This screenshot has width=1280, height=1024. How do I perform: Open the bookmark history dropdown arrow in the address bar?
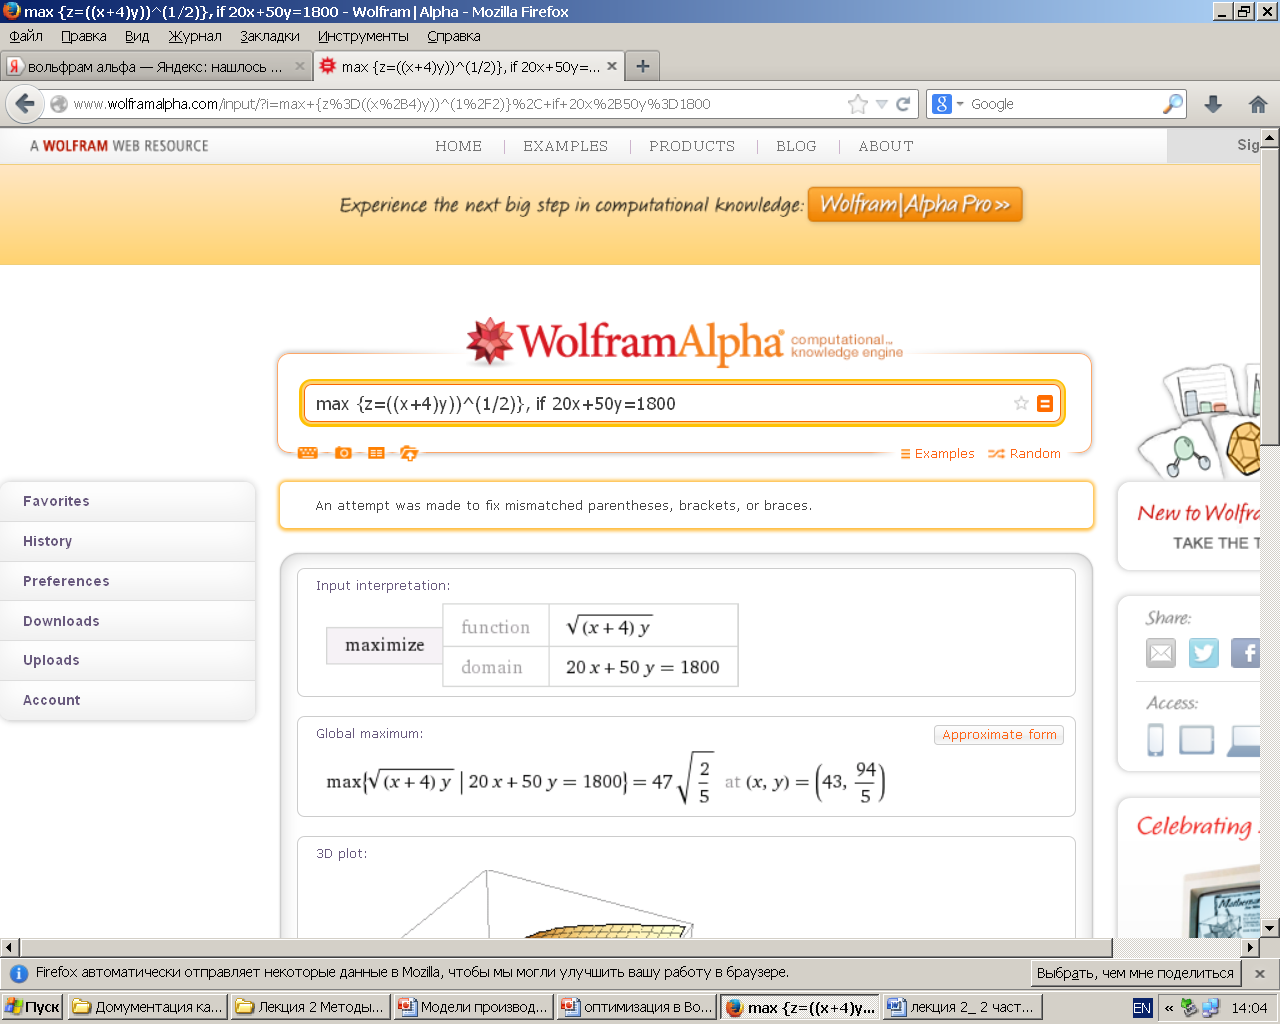[881, 104]
